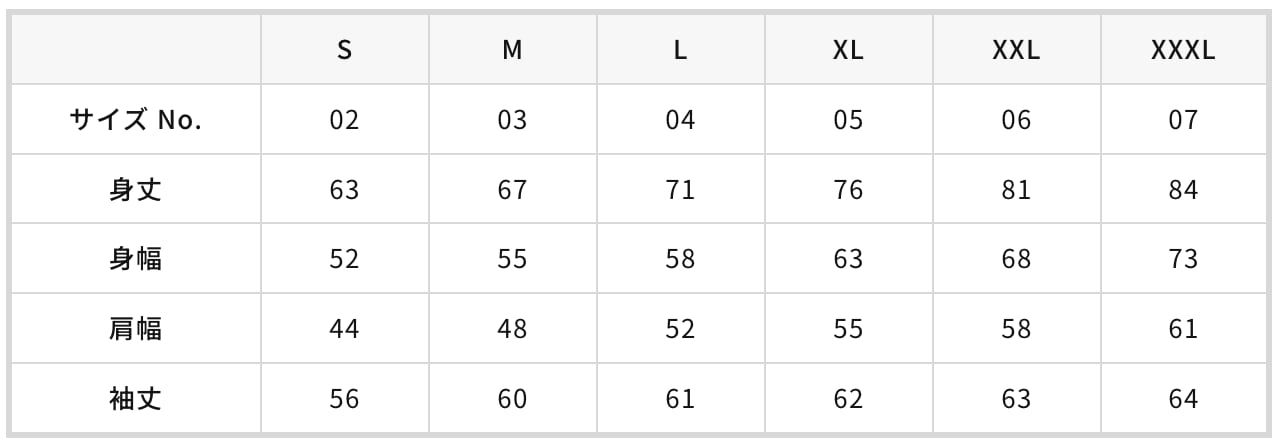Select 肩幅 value 58 for XXL
This screenshot has width=1280, height=444.
coord(1016,329)
